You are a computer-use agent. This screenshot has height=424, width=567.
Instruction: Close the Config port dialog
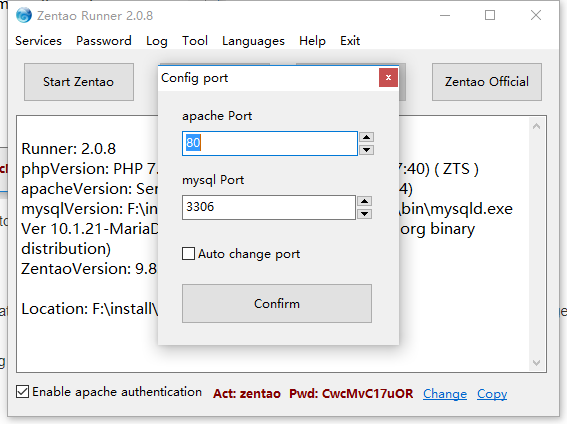(388, 77)
